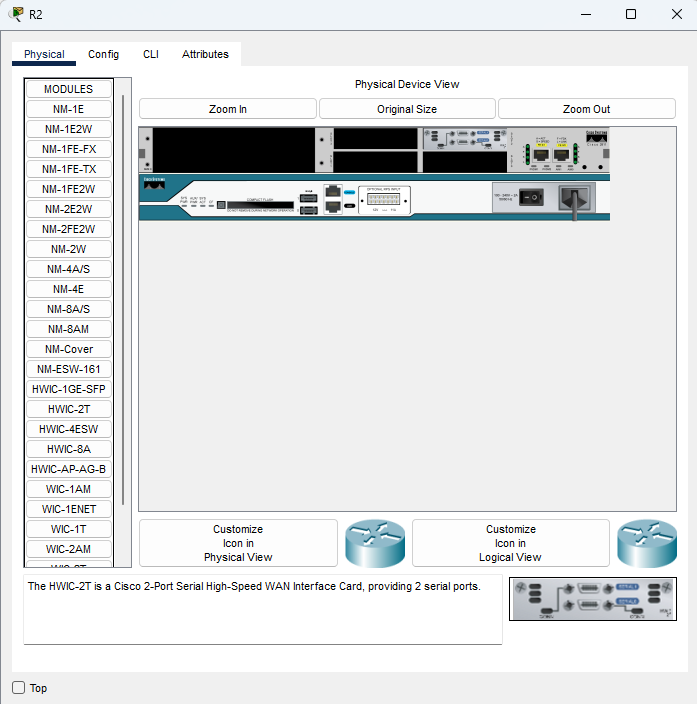Image resolution: width=697 pixels, height=704 pixels.
Task: Click the installed HWIC-2T card on router
Action: (465, 139)
